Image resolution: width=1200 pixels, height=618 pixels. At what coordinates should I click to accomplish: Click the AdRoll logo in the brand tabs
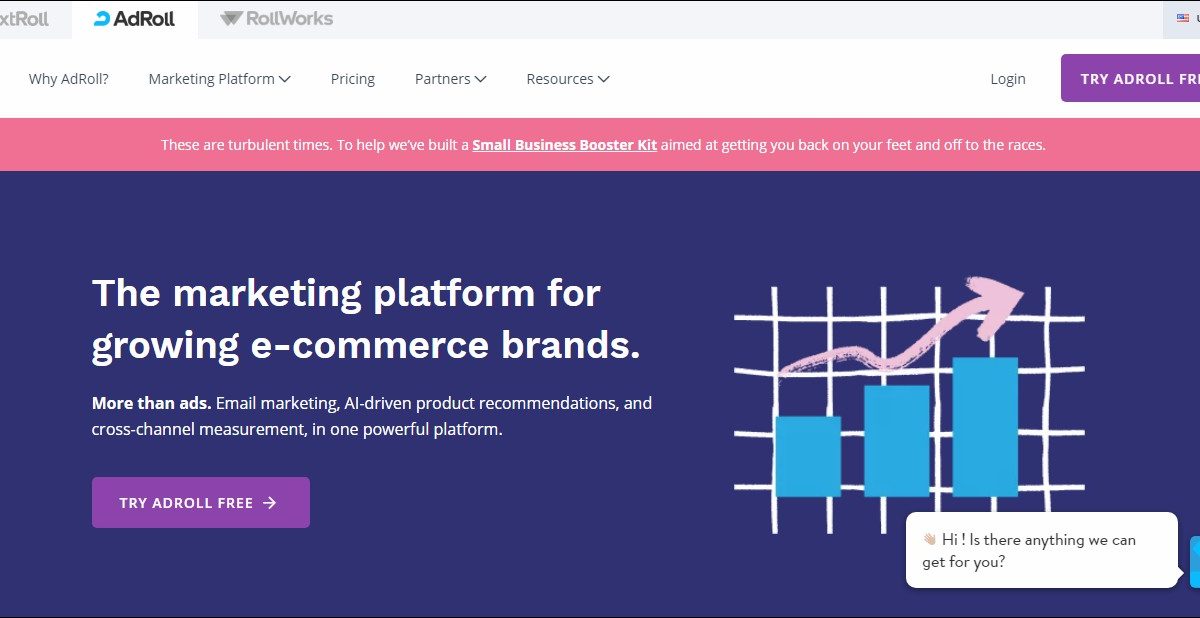134,19
